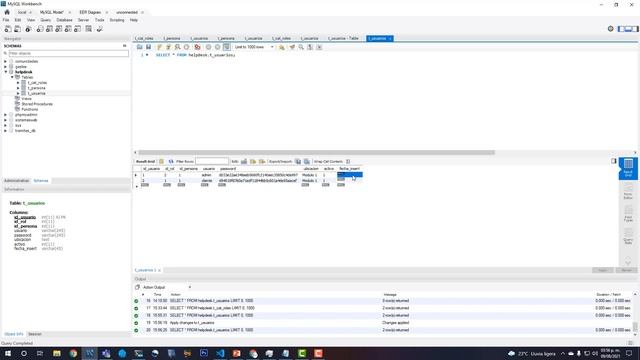Expand the t_cat_roles table
The height and width of the screenshot is (360, 640).
coord(18,82)
